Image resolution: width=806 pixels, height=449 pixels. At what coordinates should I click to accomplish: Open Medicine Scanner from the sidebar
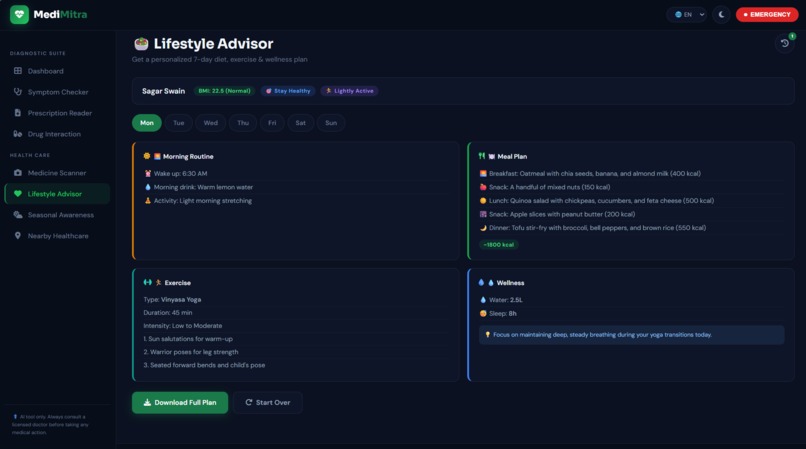tap(57, 173)
